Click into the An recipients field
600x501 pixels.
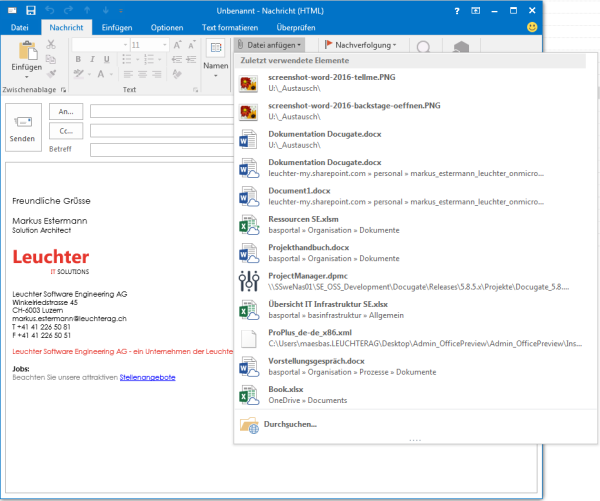pos(162,111)
